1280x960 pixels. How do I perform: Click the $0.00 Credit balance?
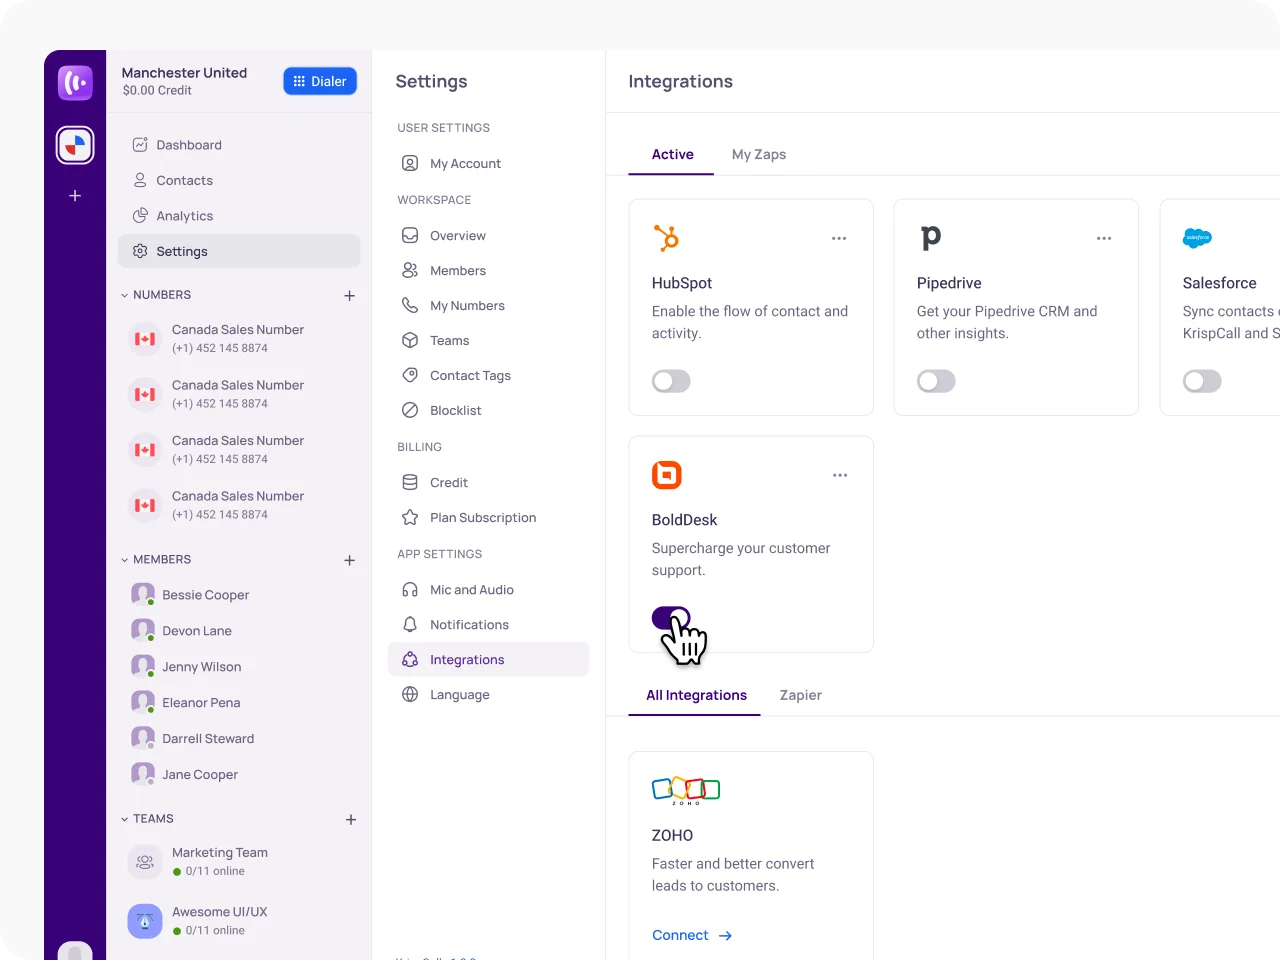tap(157, 91)
